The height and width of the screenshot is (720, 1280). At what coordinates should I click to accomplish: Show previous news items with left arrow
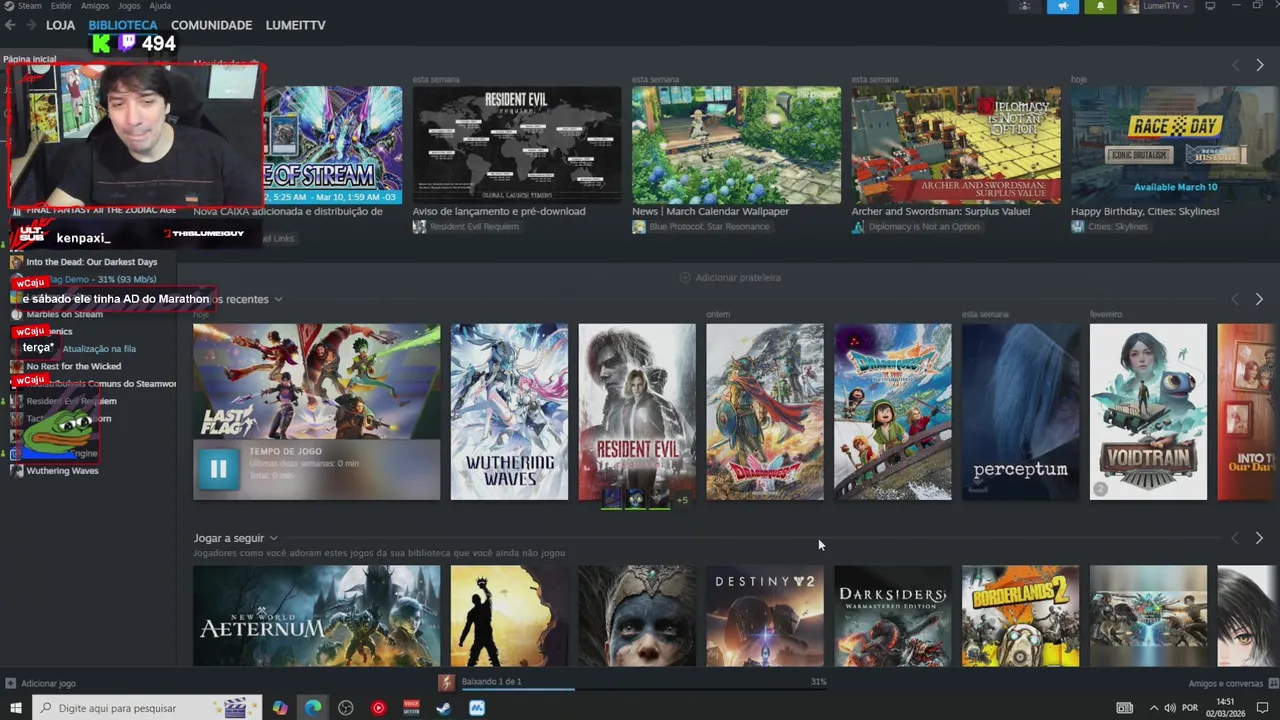tap(1235, 65)
